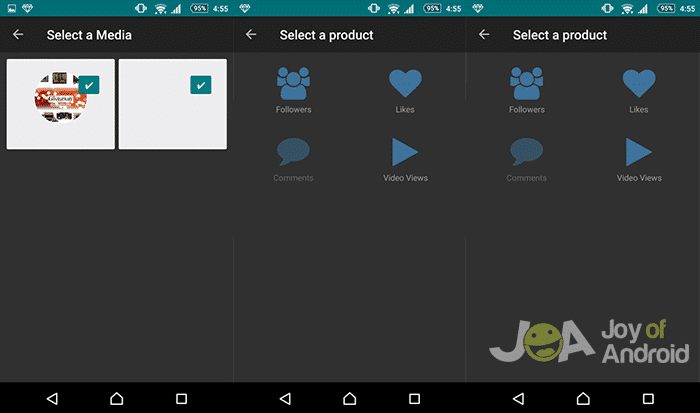Viewport: 700px width, 413px height.
Task: Tap Android home button on left screen
Action: [117, 398]
